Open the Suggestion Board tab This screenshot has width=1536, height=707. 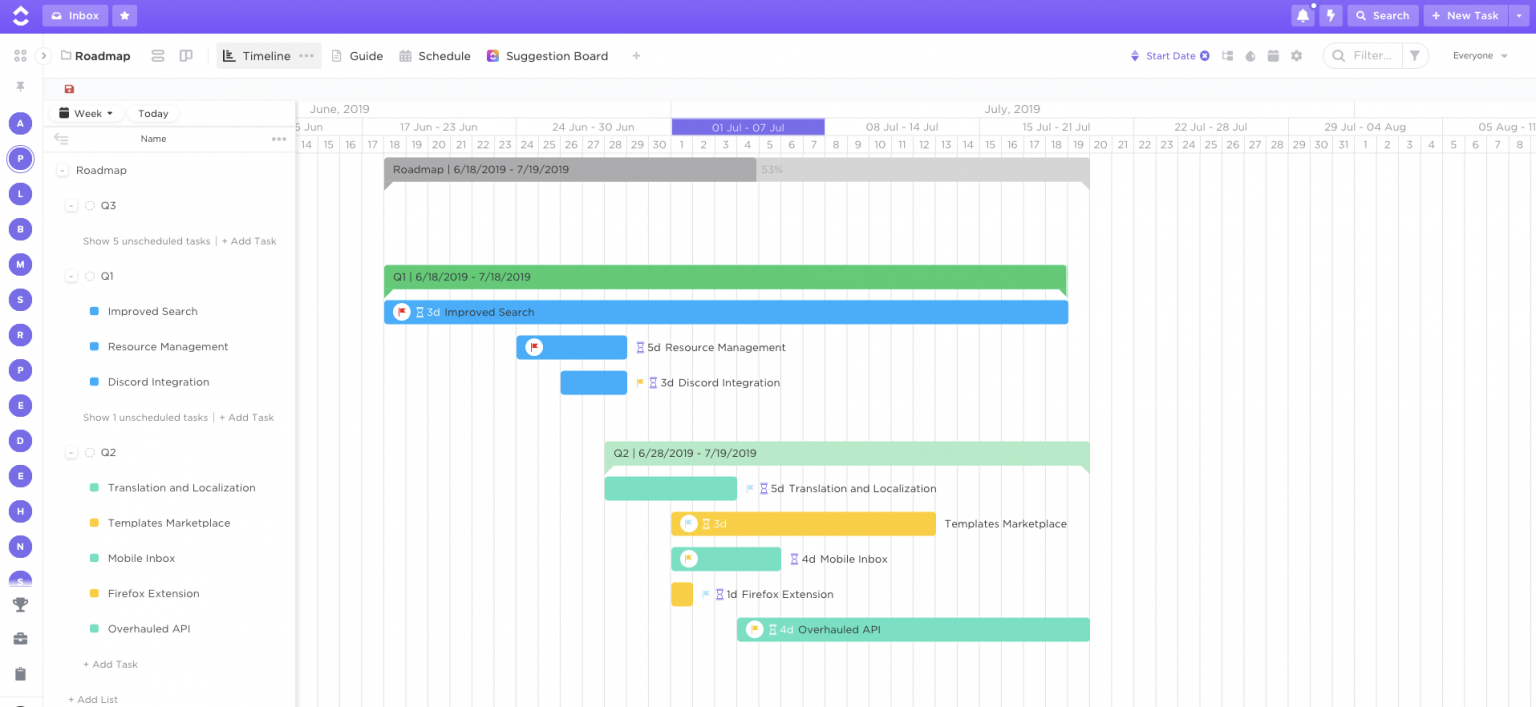click(548, 56)
